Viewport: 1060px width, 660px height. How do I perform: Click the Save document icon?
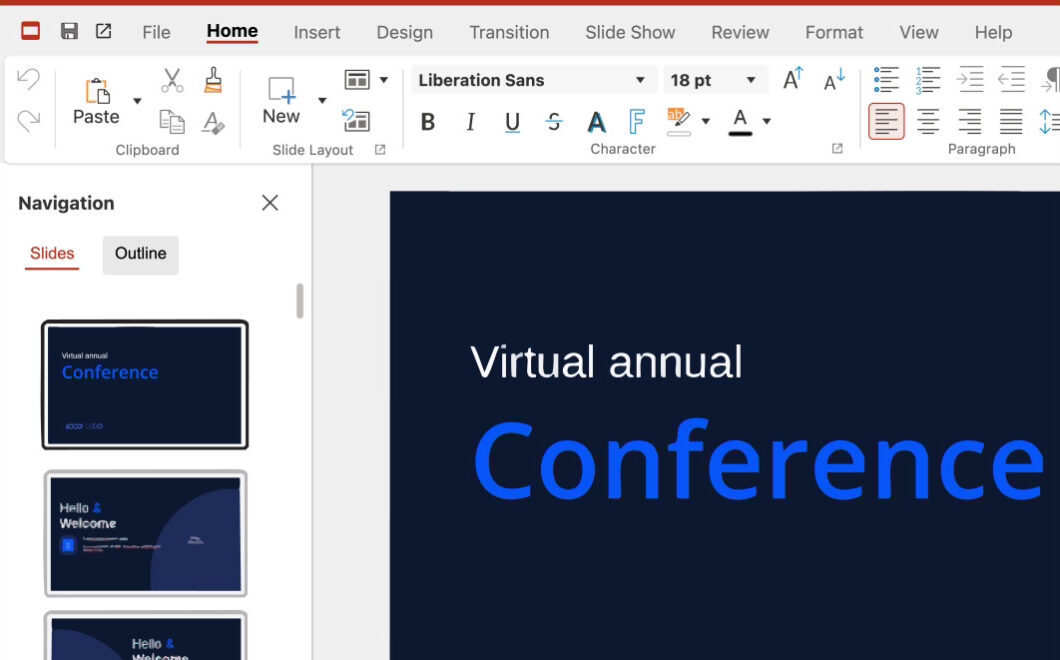pos(69,31)
